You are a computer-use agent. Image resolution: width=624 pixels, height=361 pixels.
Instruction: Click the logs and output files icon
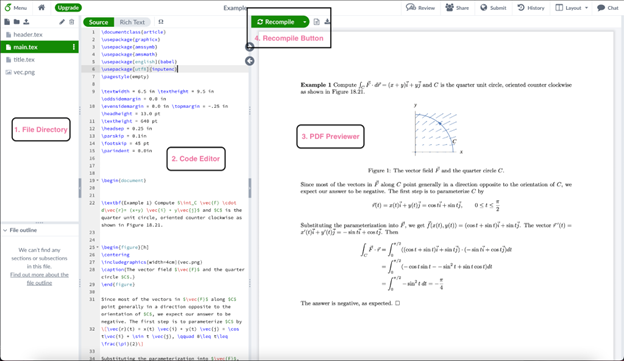pyautogui.click(x=316, y=22)
